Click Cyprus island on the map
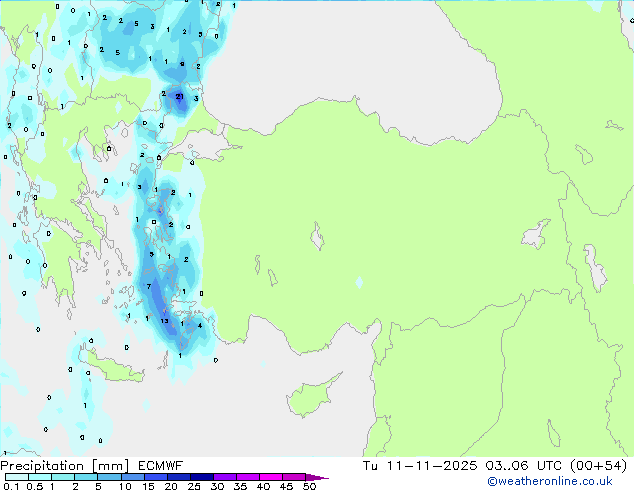The width and height of the screenshot is (634, 490). coord(309,398)
